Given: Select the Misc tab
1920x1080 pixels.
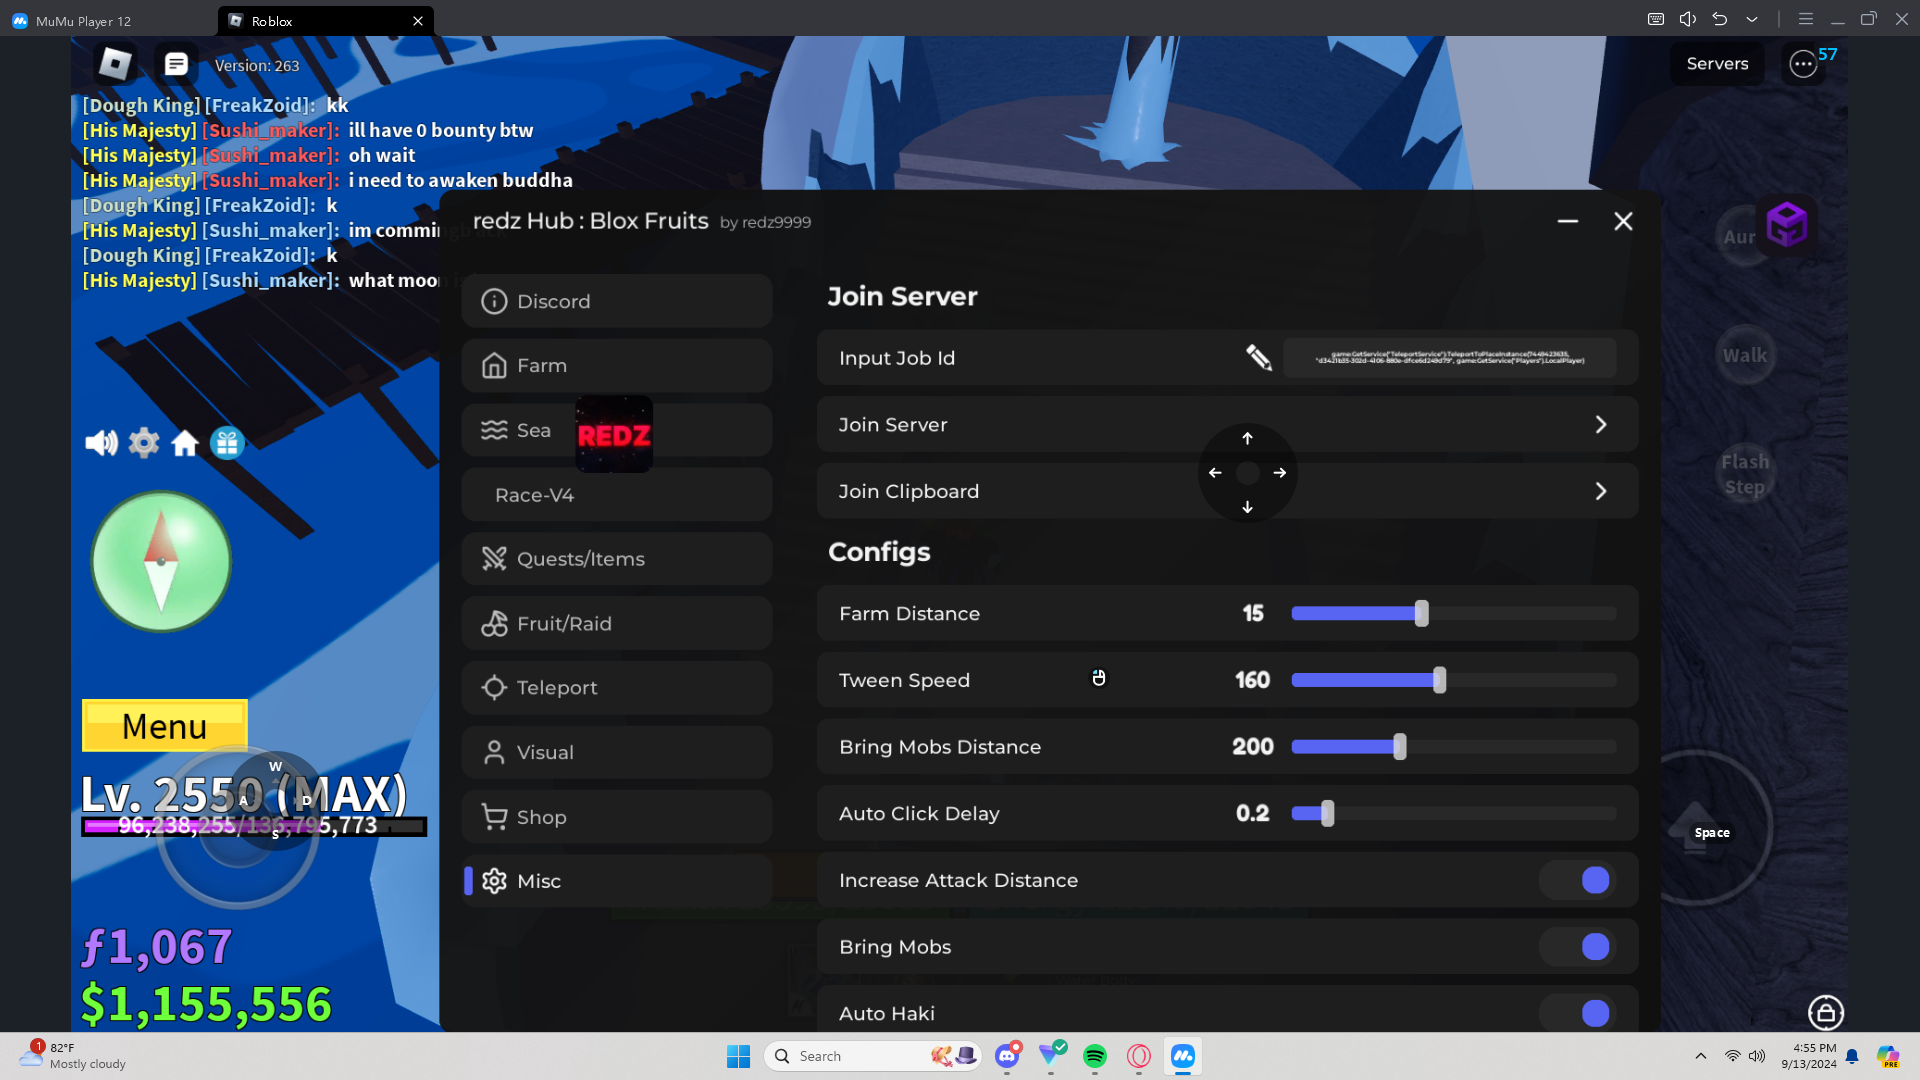Looking at the screenshot, I should point(617,881).
